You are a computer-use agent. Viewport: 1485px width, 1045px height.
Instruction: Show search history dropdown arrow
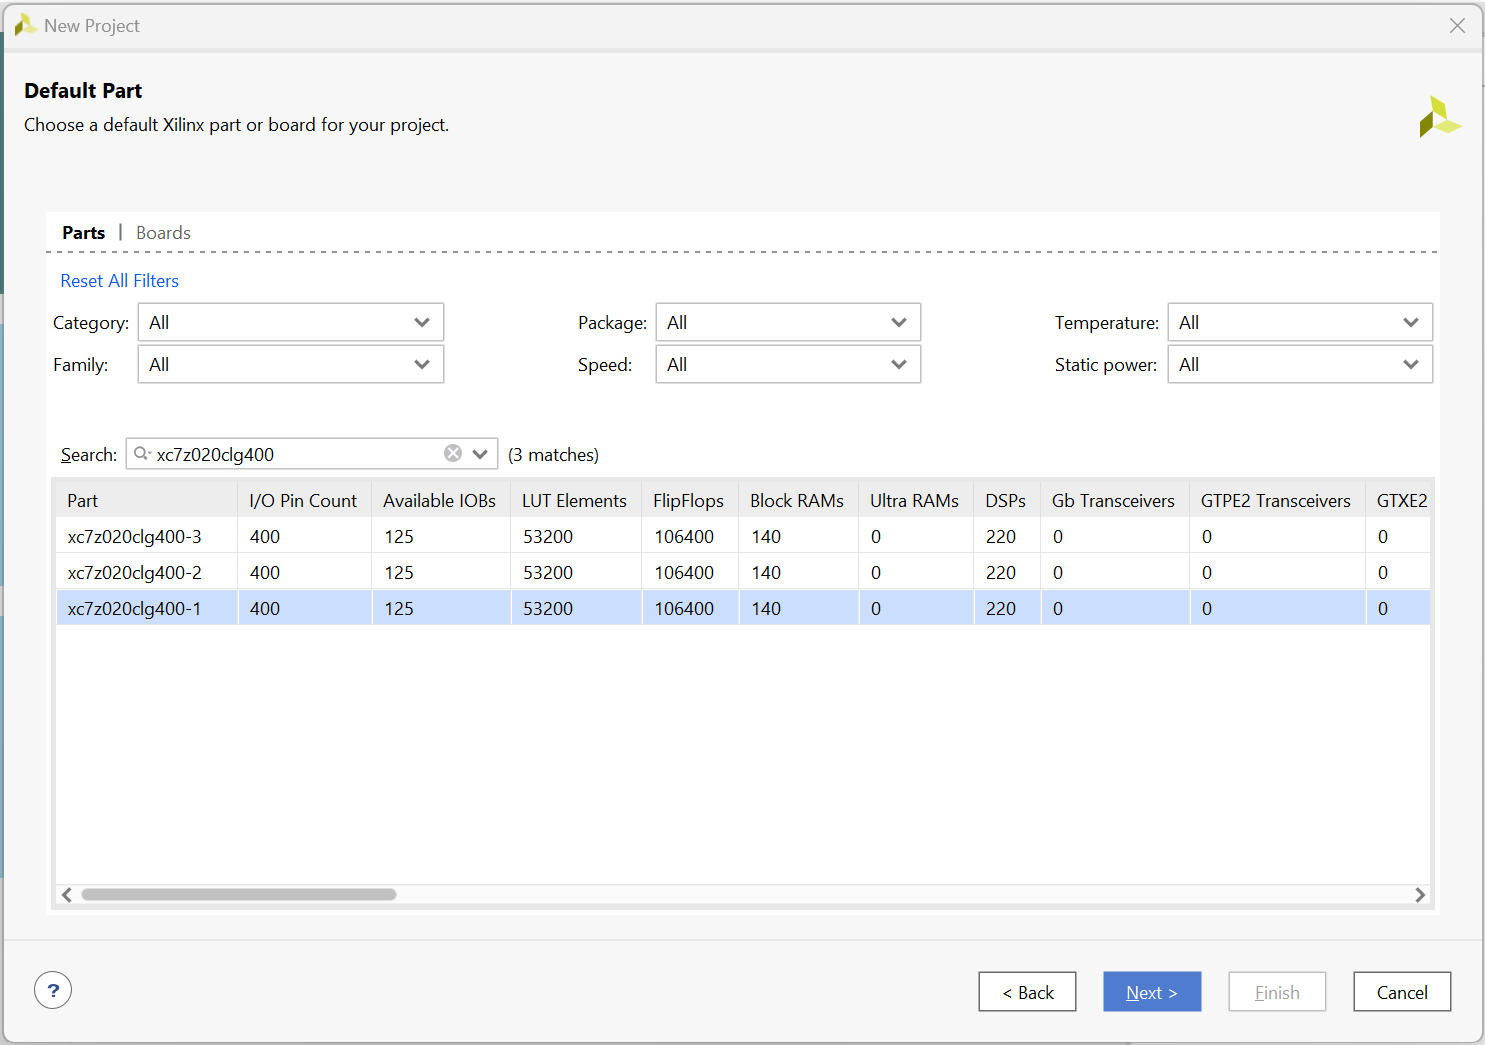481,454
